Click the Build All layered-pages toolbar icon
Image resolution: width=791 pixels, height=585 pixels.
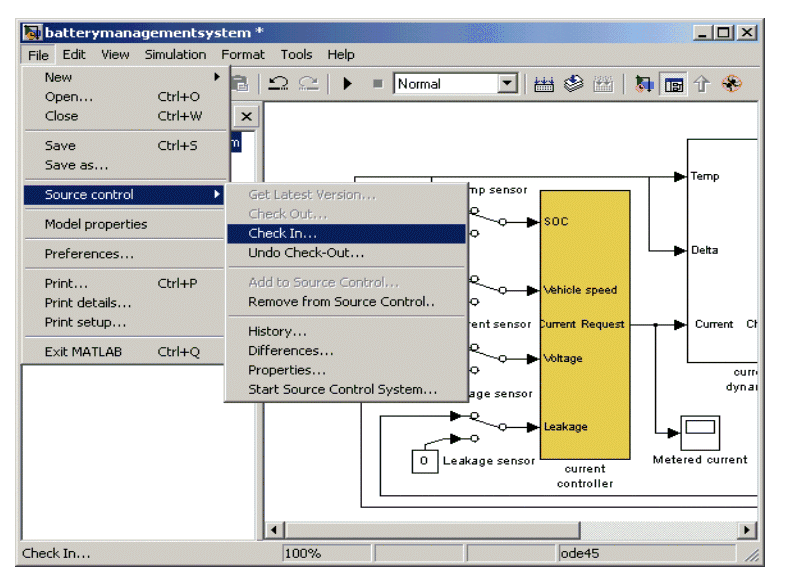[573, 85]
